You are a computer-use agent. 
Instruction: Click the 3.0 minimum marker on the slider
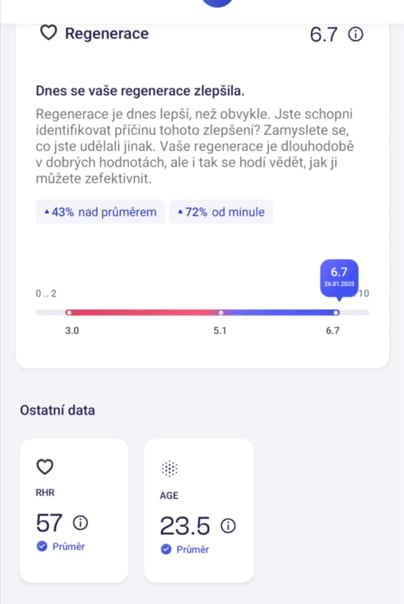pyautogui.click(x=69, y=312)
